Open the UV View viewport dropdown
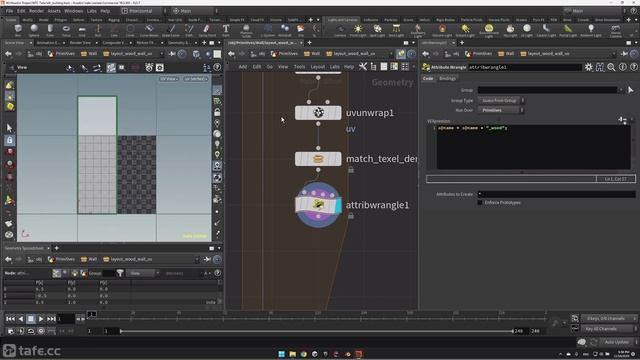The width and height of the screenshot is (640, 360). tap(169, 79)
